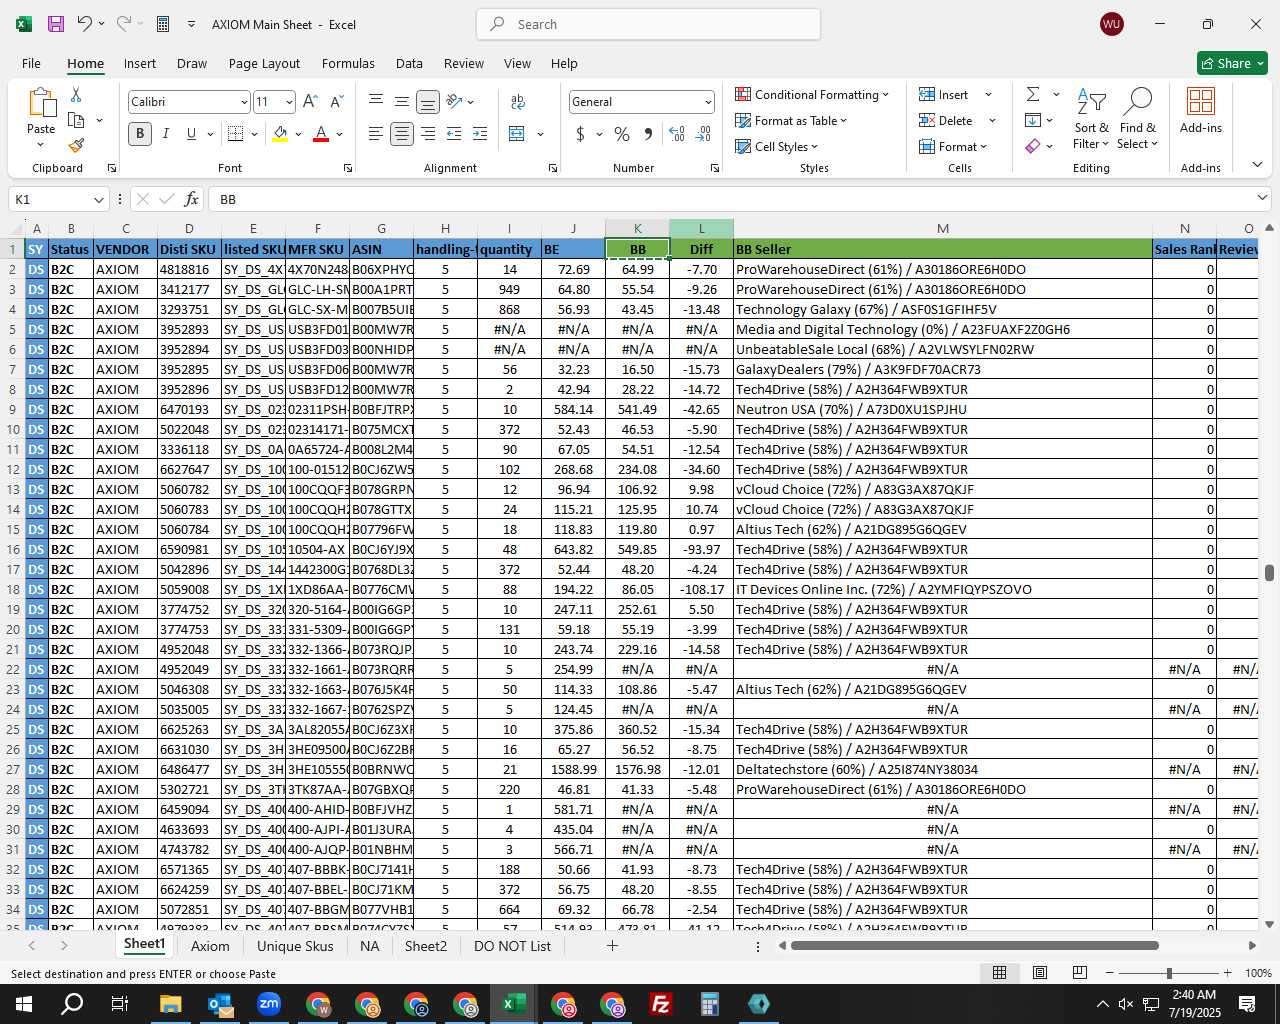Open the font name Calibri dropdown

243,102
